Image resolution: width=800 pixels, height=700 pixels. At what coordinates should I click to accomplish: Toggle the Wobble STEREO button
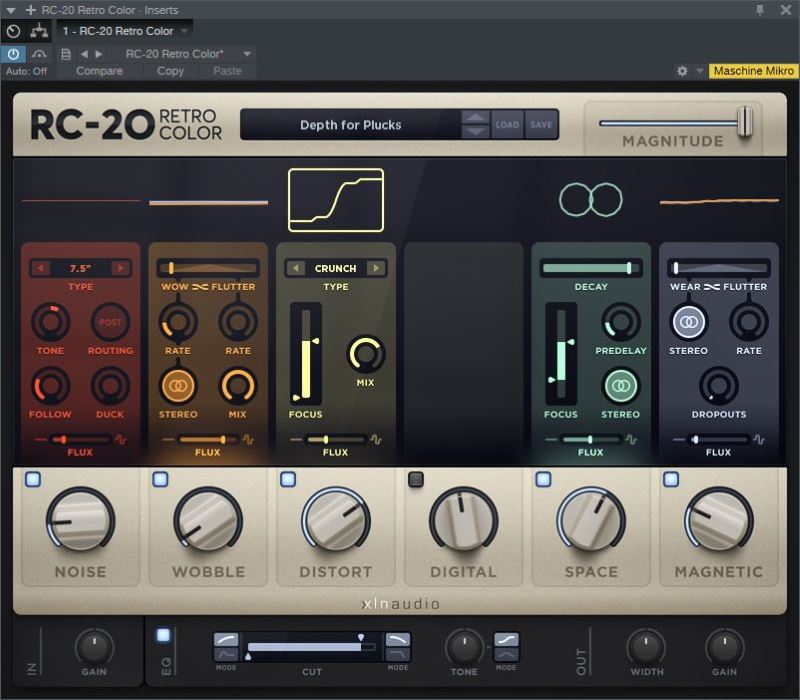pos(178,386)
